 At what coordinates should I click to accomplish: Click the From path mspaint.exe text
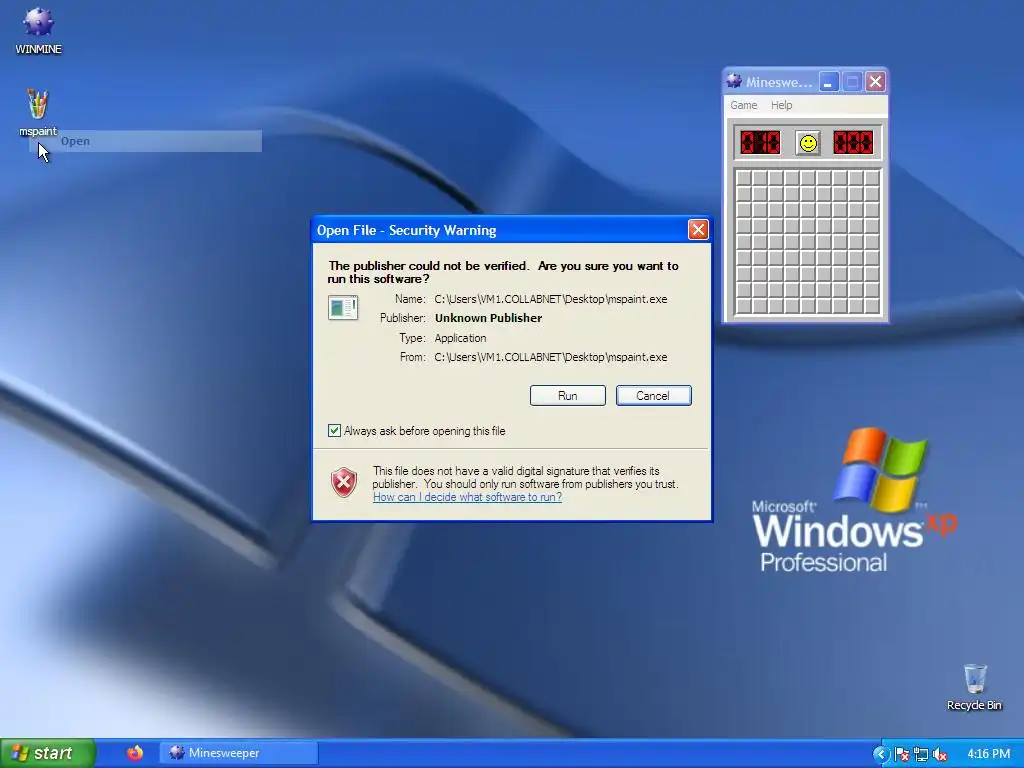(x=551, y=357)
